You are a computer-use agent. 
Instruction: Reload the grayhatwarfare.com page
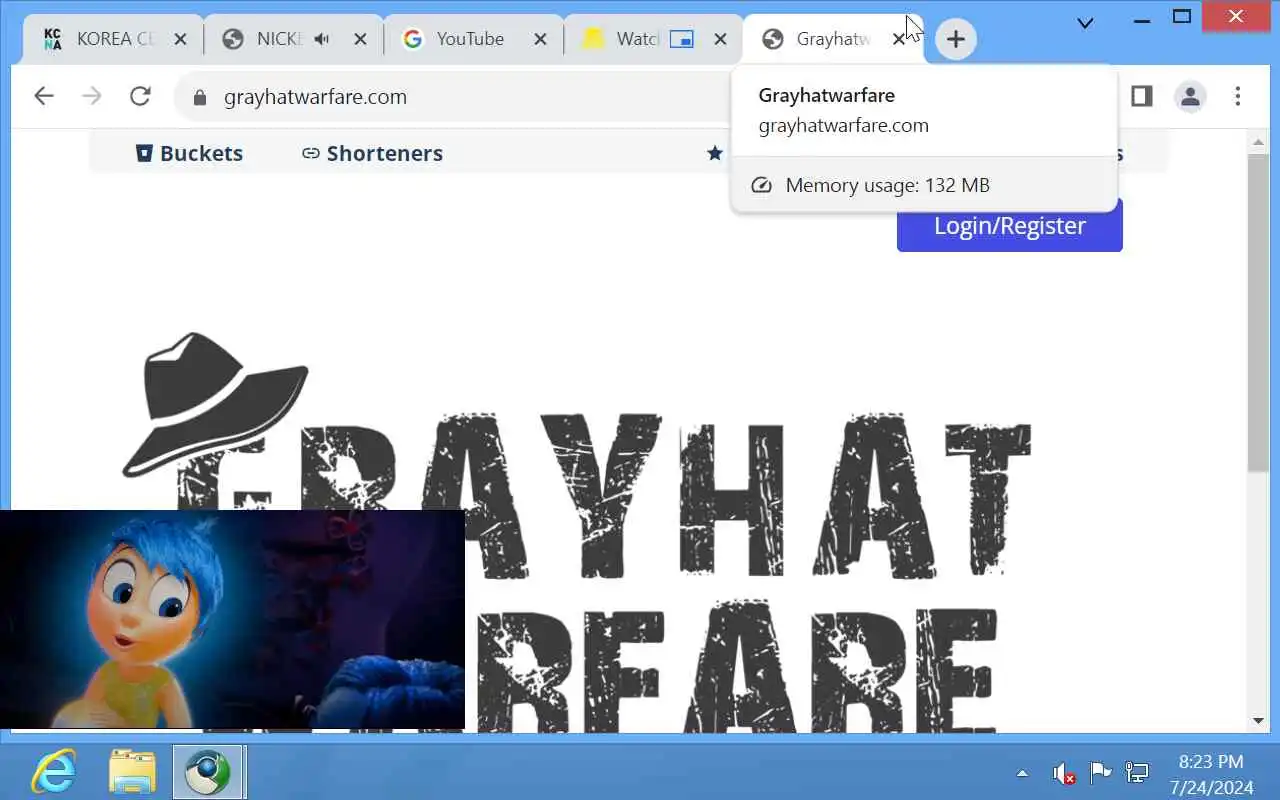[140, 96]
